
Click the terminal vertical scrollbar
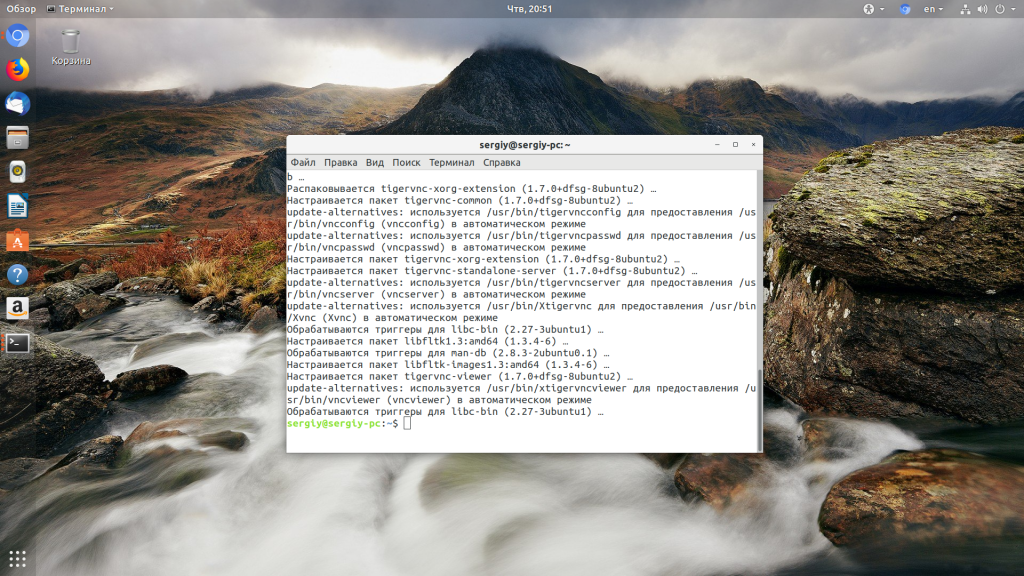(759, 300)
